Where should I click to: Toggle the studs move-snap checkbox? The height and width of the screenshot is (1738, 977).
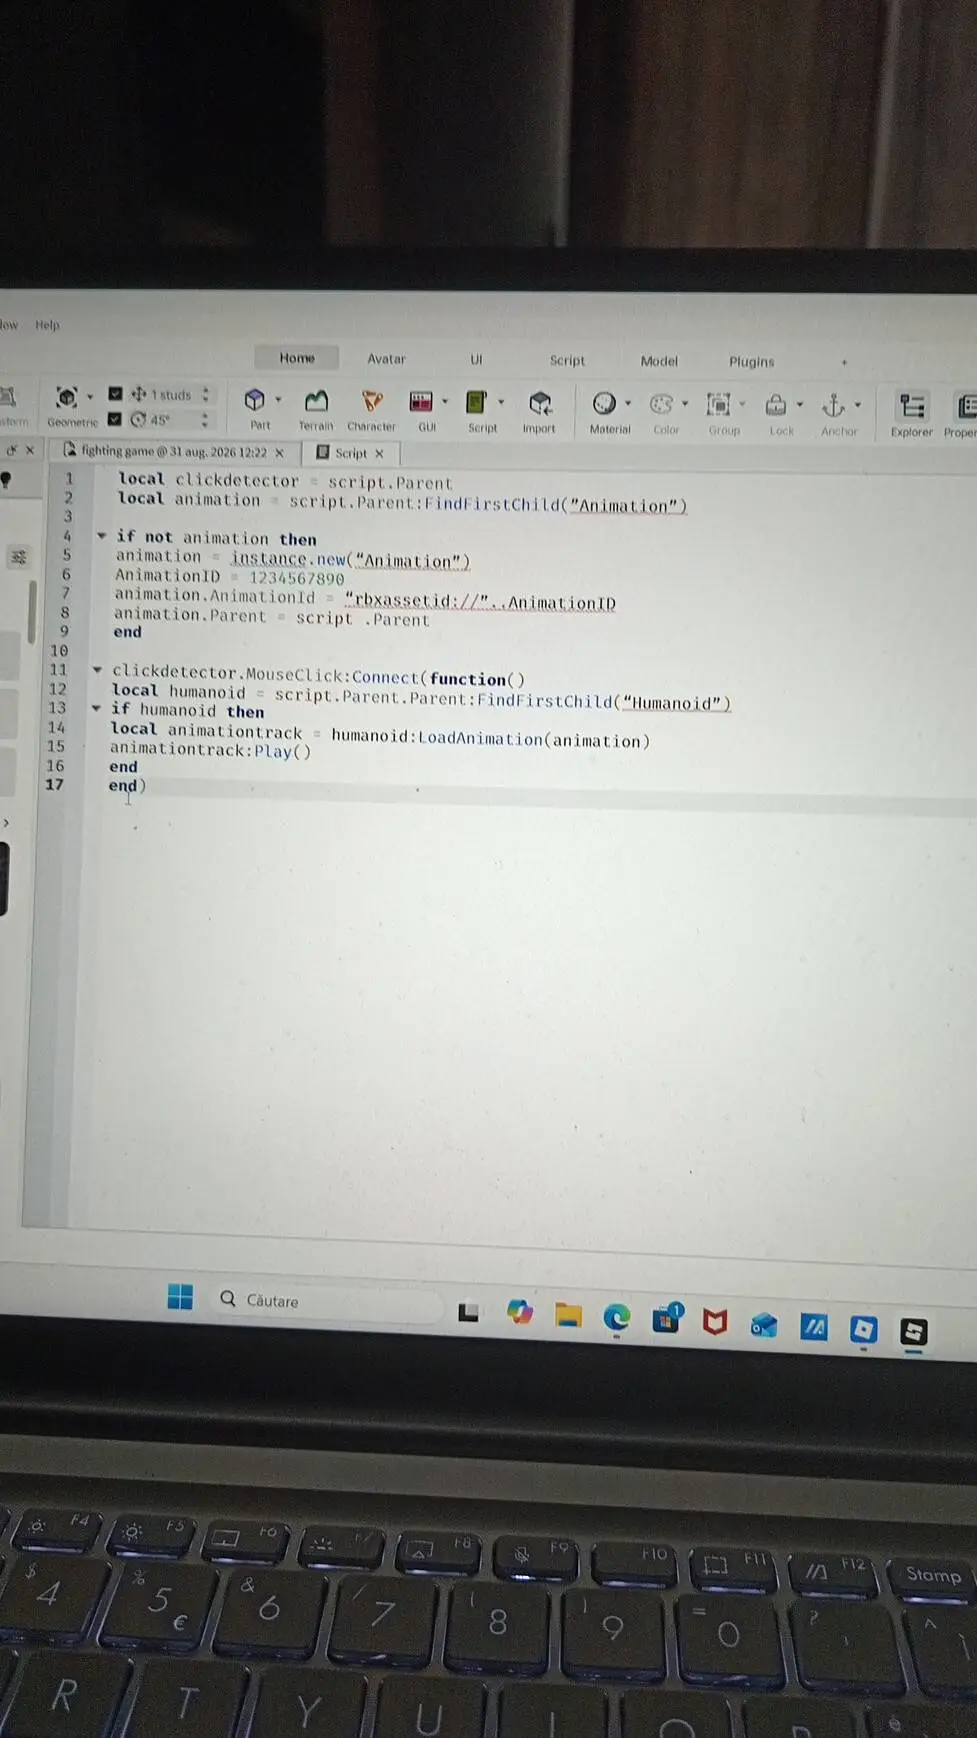115,394
